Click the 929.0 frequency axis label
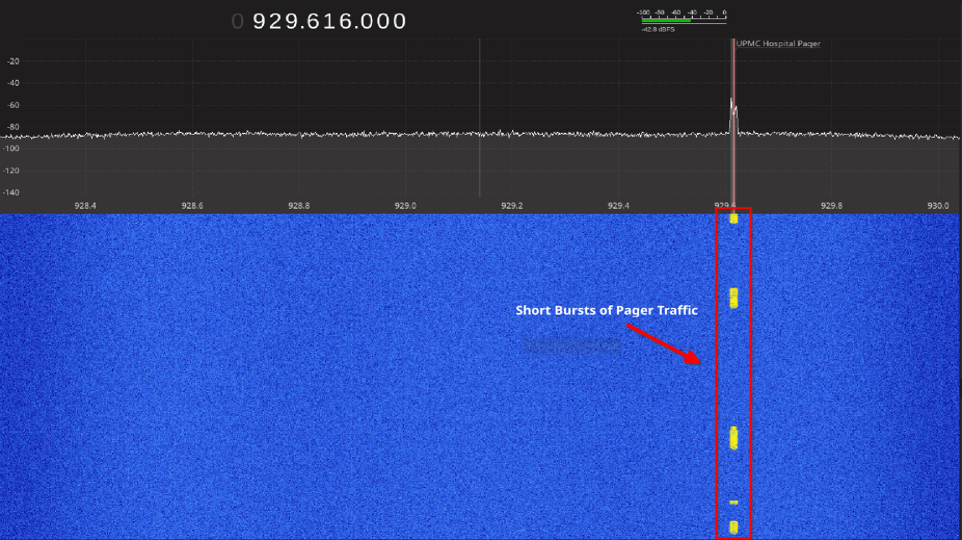Image resolution: width=962 pixels, height=540 pixels. pos(405,205)
